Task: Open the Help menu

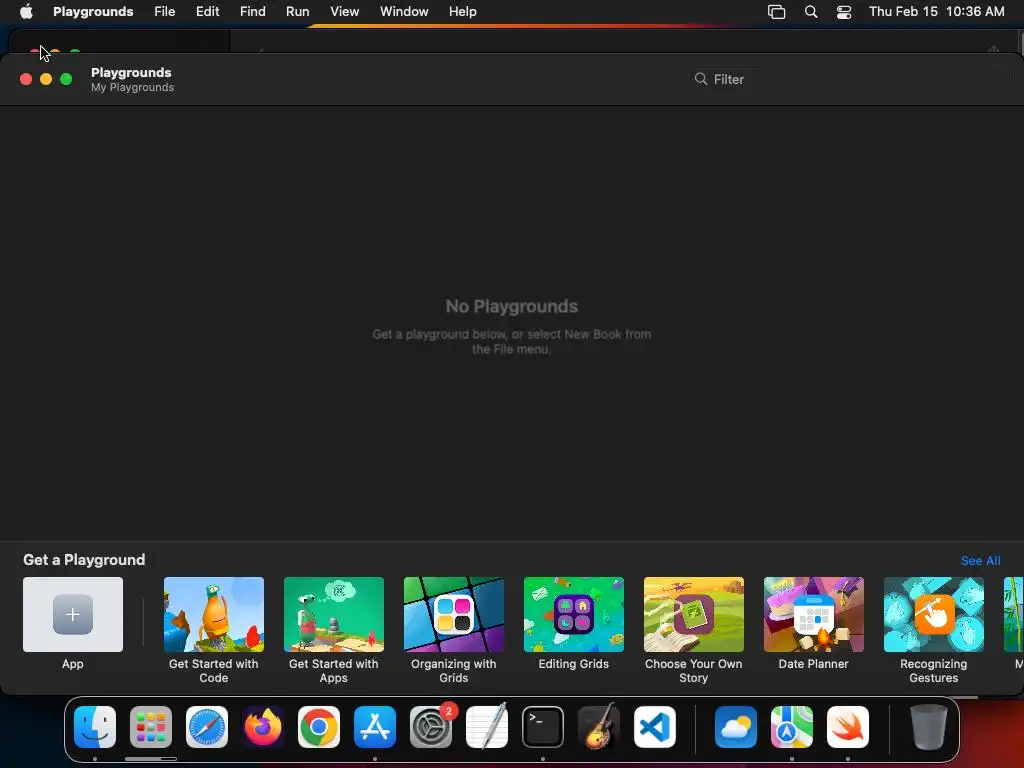Action: (x=462, y=11)
